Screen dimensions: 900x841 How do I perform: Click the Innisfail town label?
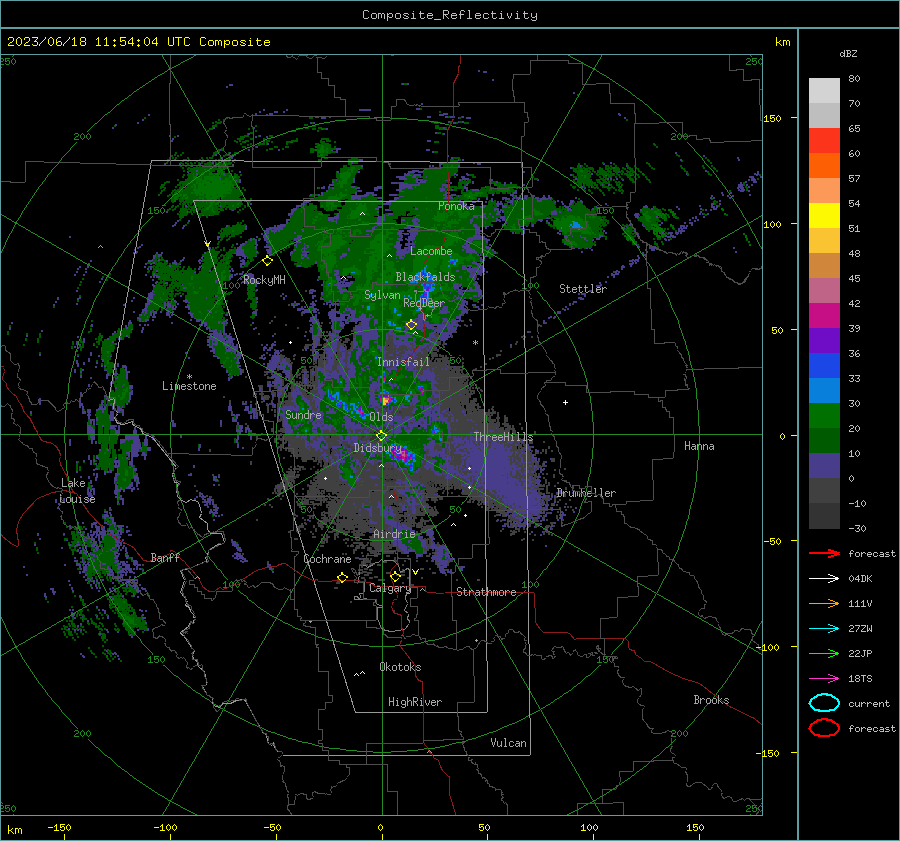(403, 362)
